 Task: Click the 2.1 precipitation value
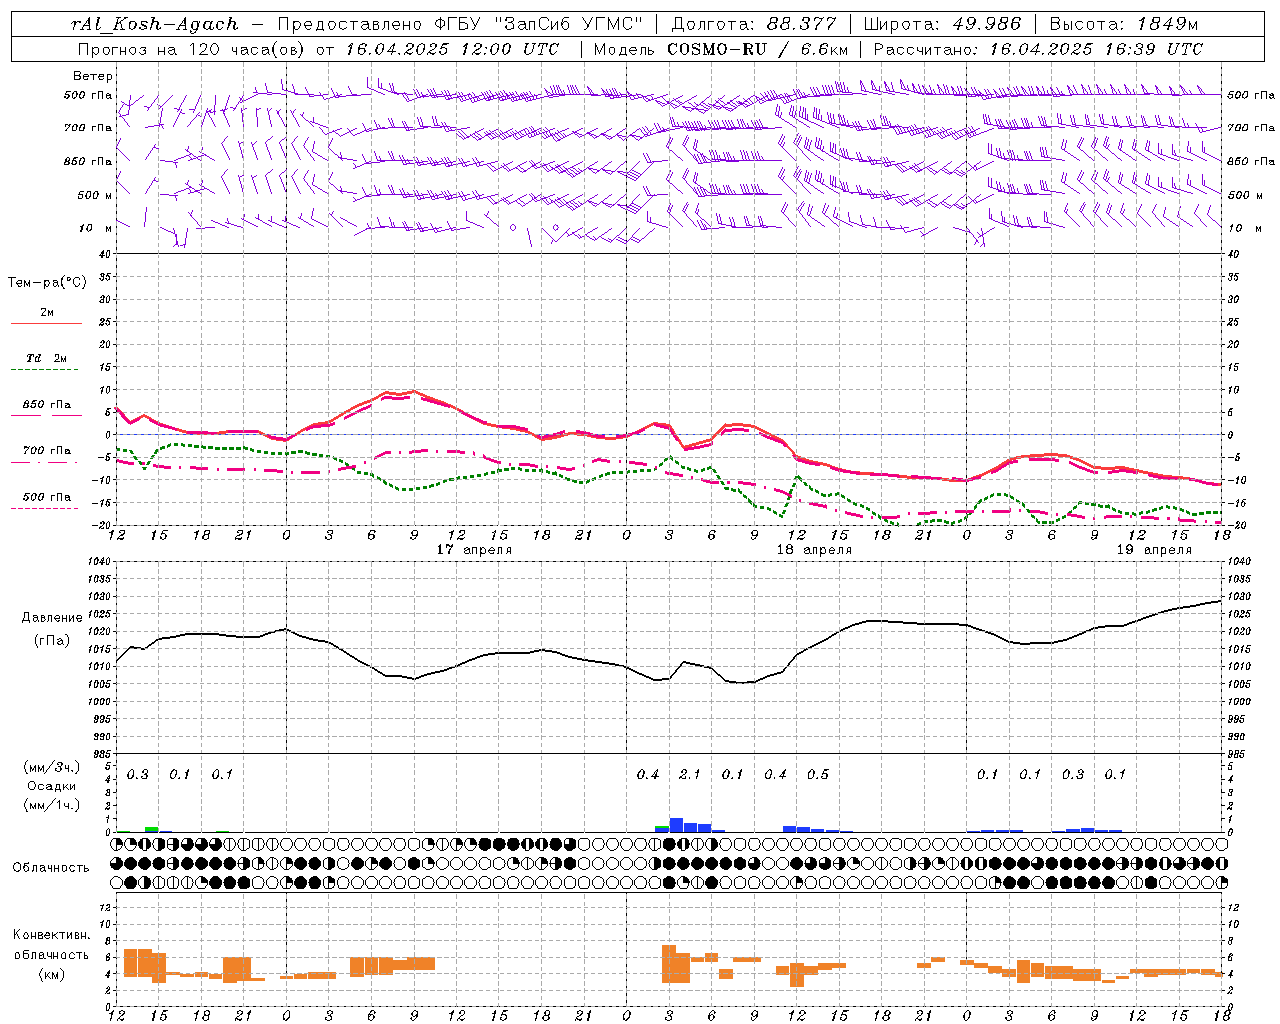pyautogui.click(x=690, y=775)
